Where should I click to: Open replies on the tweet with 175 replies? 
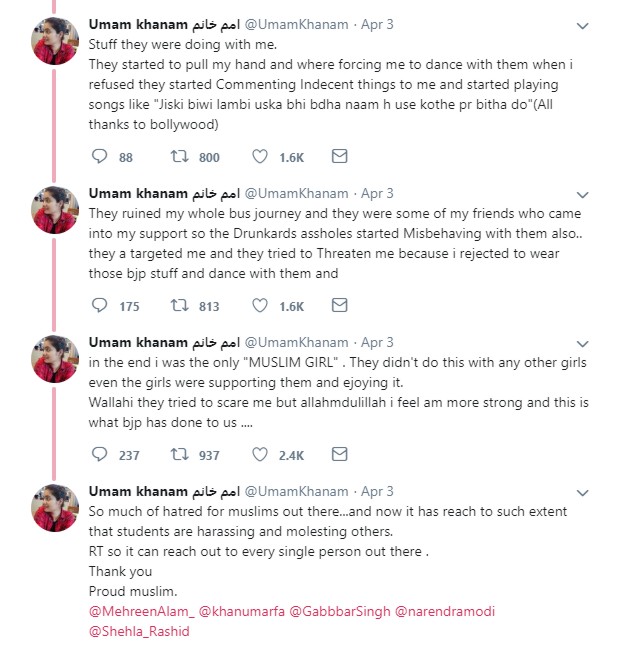[x=99, y=305]
